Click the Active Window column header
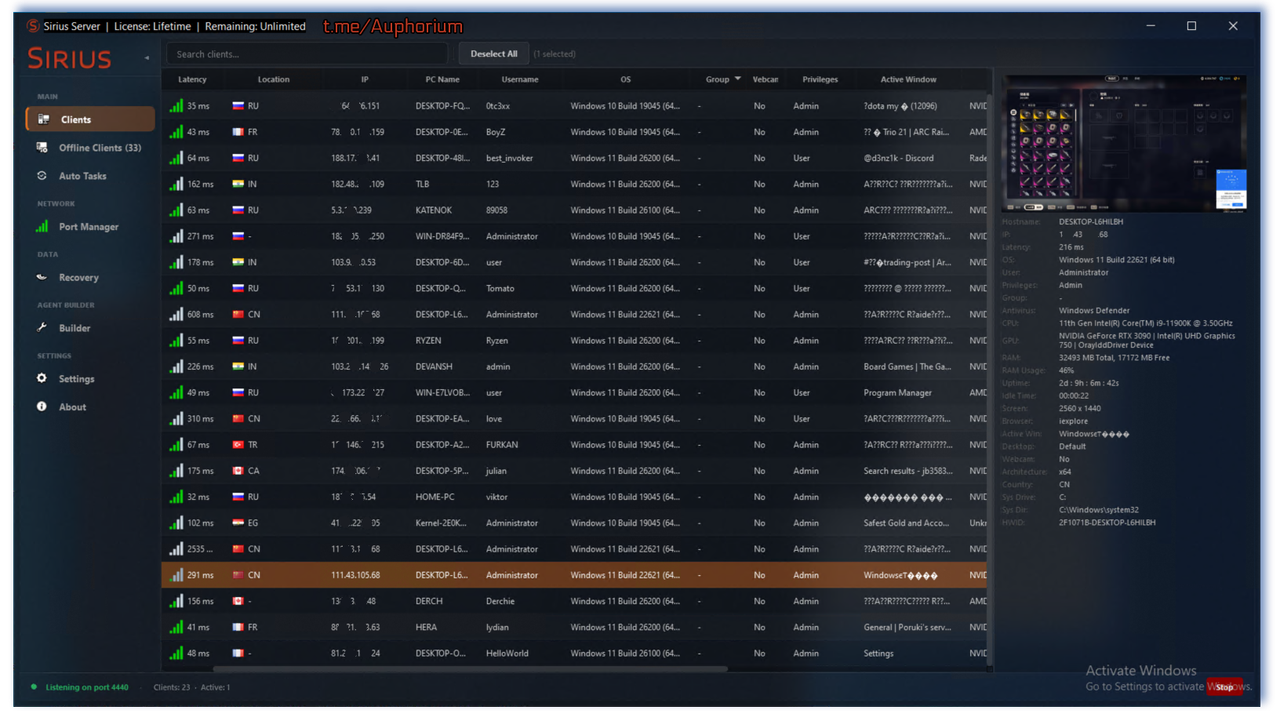This screenshot has height=711, width=1280. (908, 79)
